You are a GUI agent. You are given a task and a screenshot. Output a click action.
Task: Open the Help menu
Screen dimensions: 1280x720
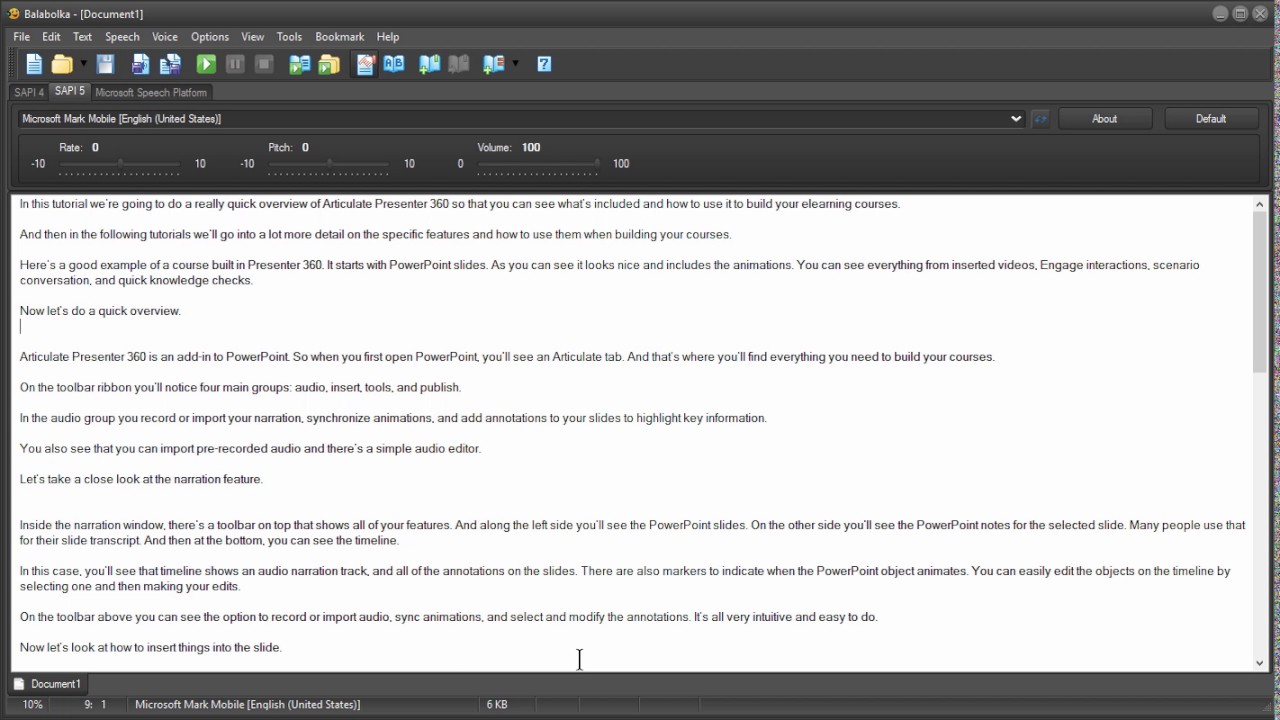pos(387,37)
